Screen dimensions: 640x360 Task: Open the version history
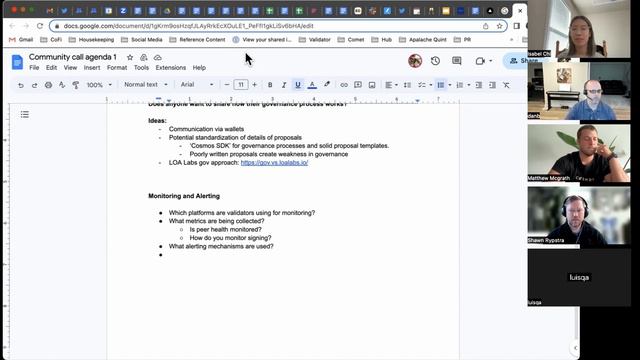click(x=435, y=61)
